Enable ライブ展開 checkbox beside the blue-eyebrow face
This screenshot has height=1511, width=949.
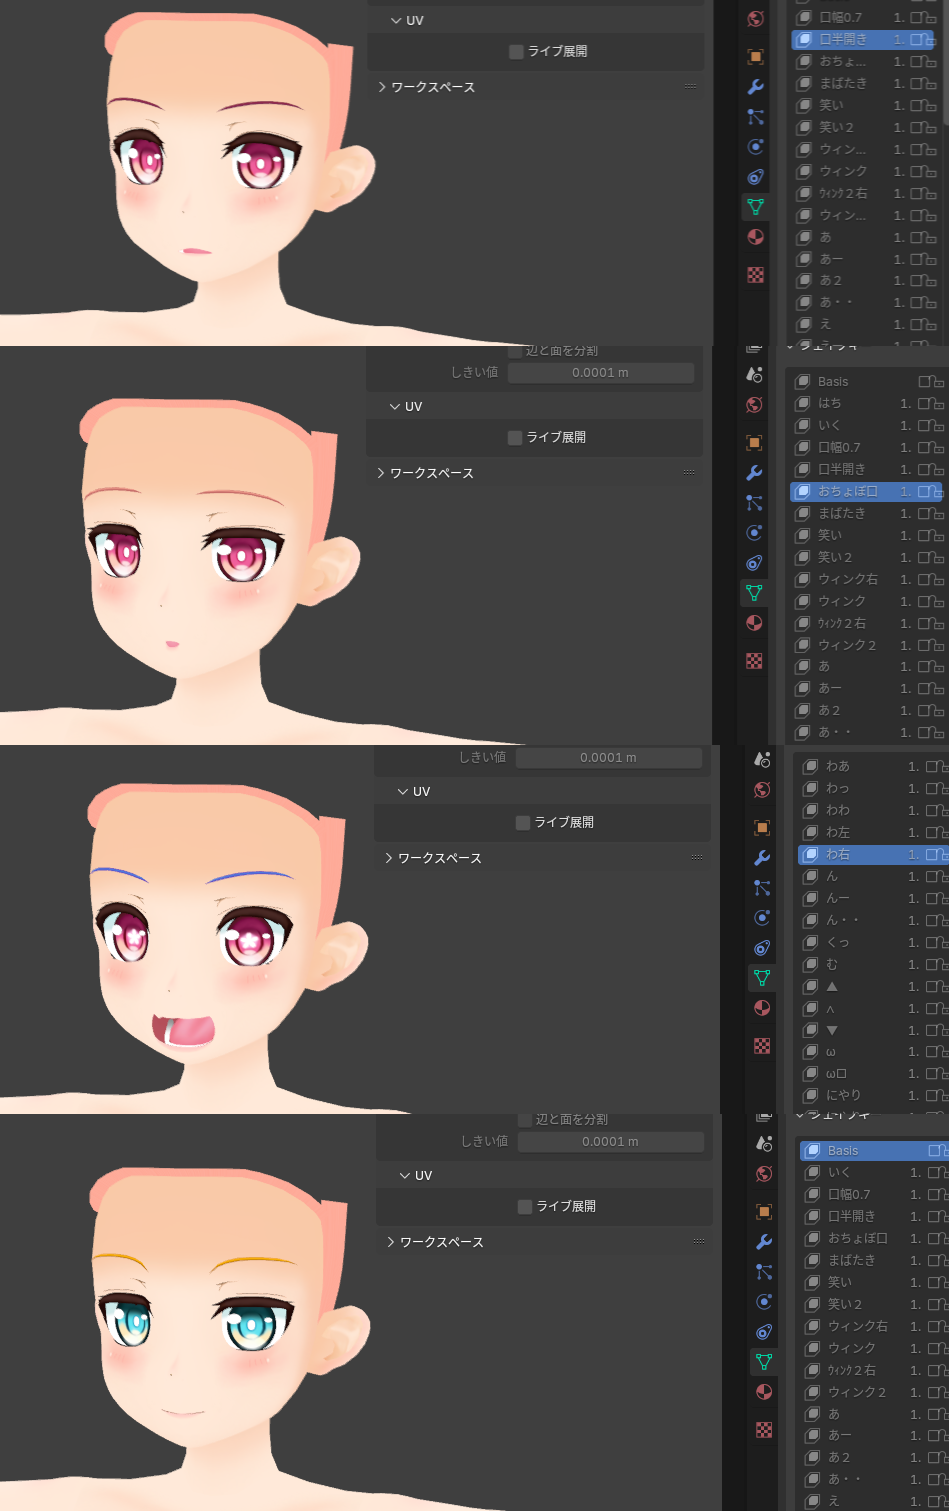pyautogui.click(x=523, y=822)
